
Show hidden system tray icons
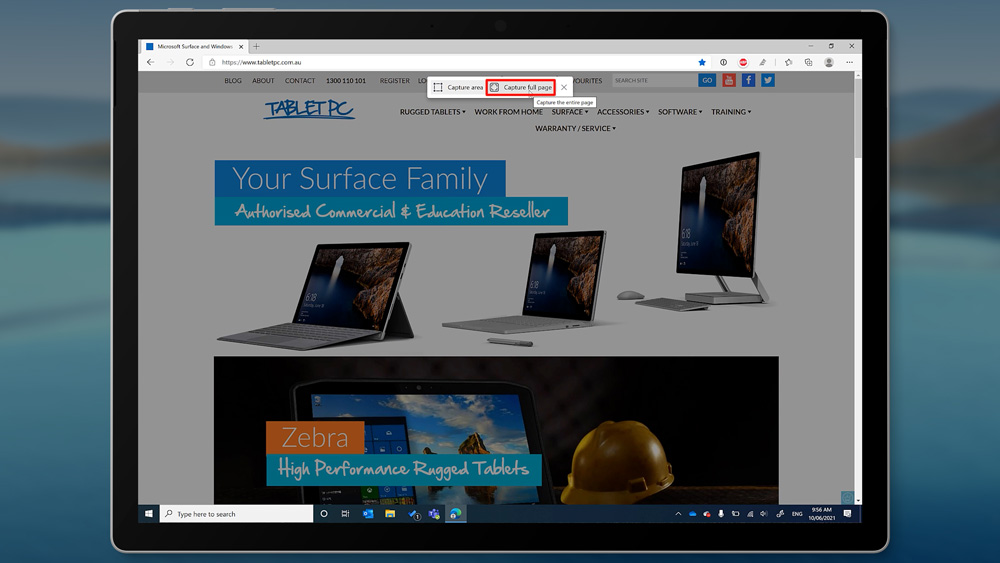coord(678,514)
